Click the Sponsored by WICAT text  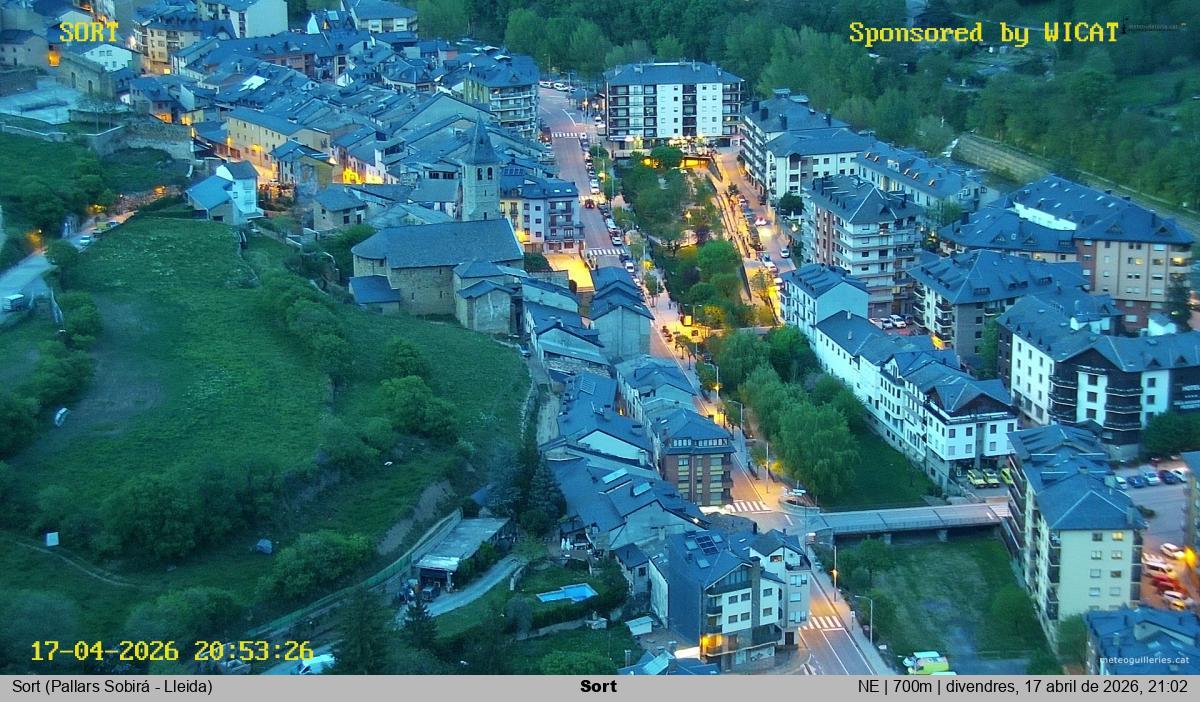coord(984,33)
